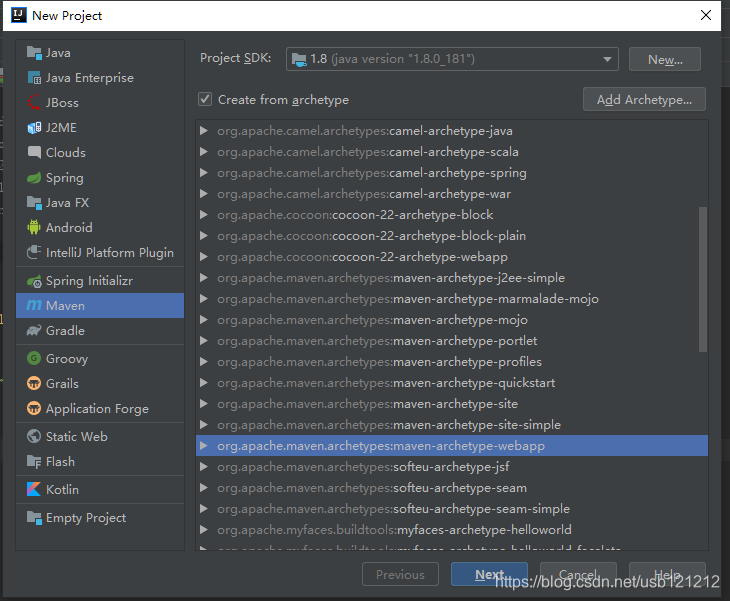
Task: Click the Maven 'm' icon
Action: [34, 305]
